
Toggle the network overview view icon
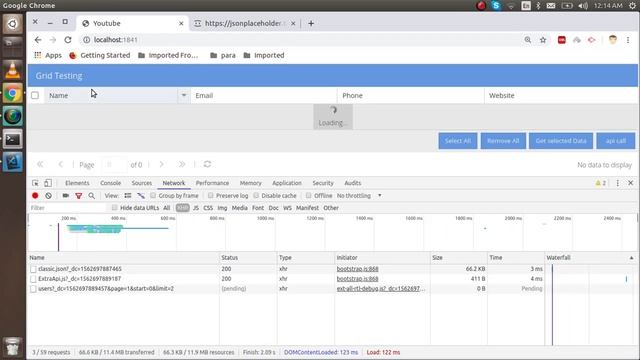point(141,196)
